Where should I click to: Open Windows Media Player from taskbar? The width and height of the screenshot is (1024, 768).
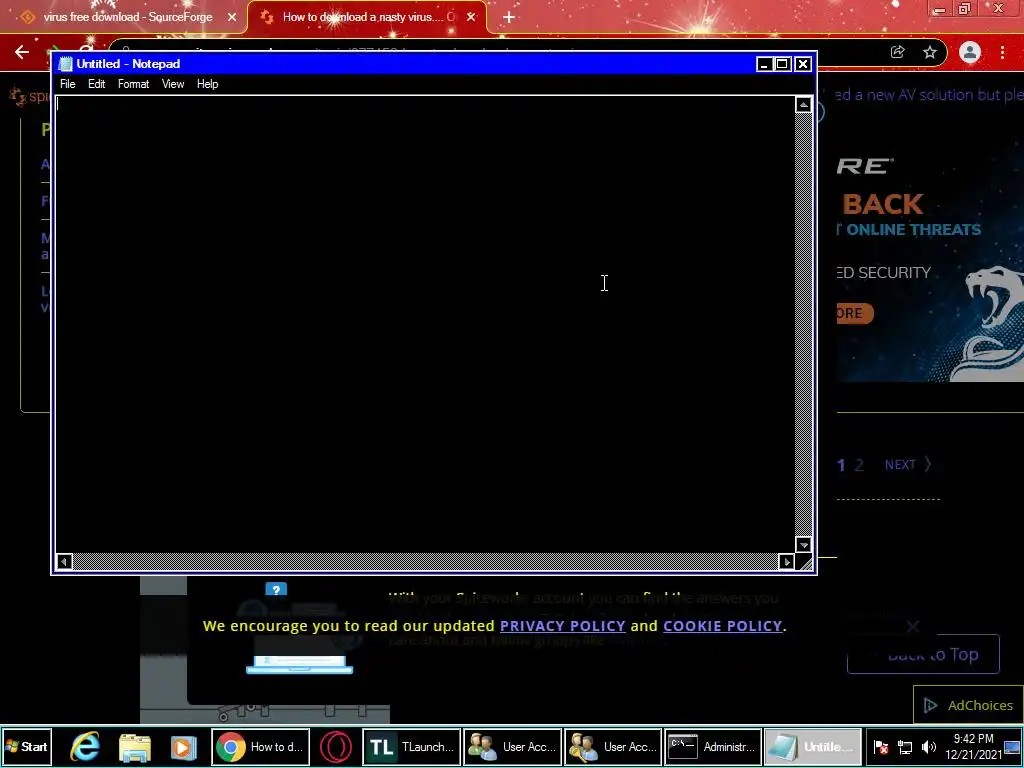click(184, 748)
